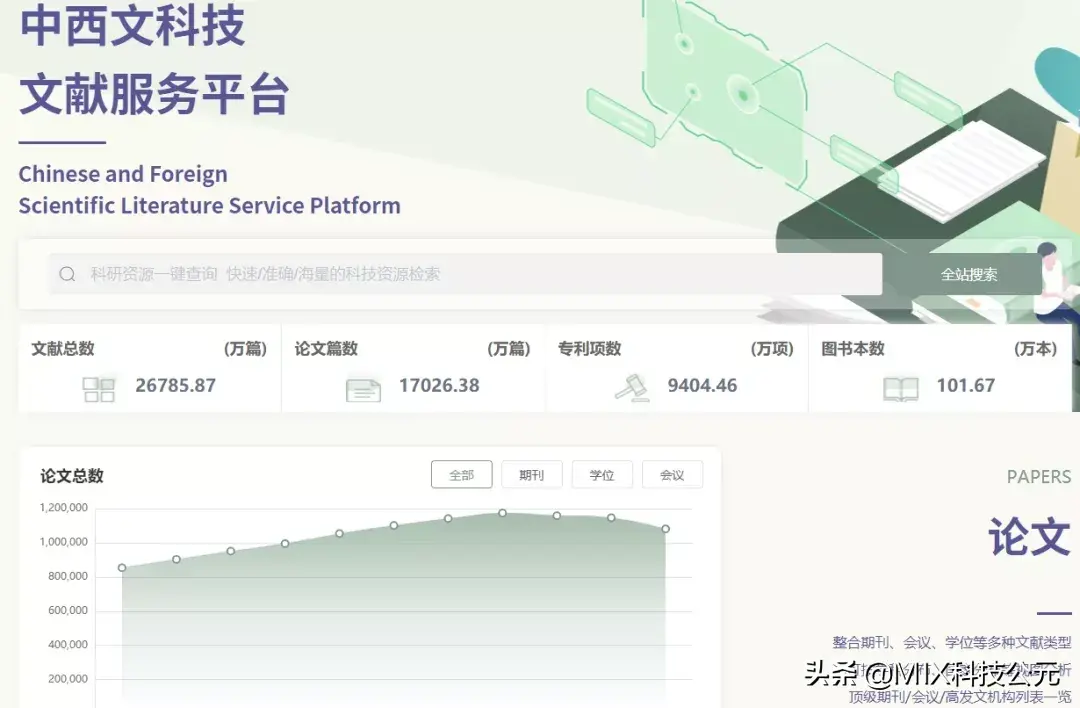Open the 论文篇数 value 17026.38
The image size is (1080, 708).
439,385
